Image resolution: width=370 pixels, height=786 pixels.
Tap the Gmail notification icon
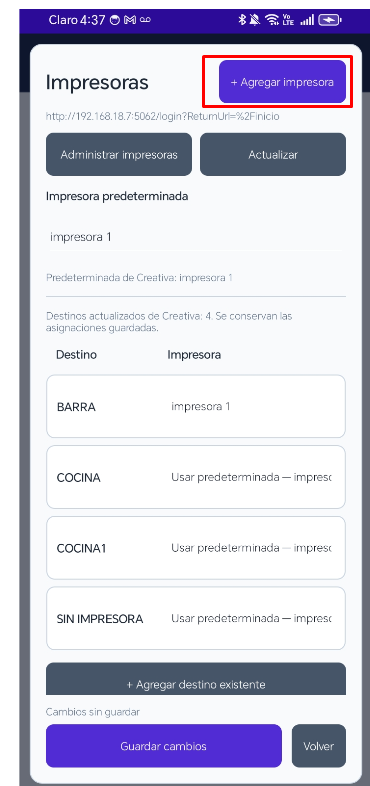(x=130, y=20)
